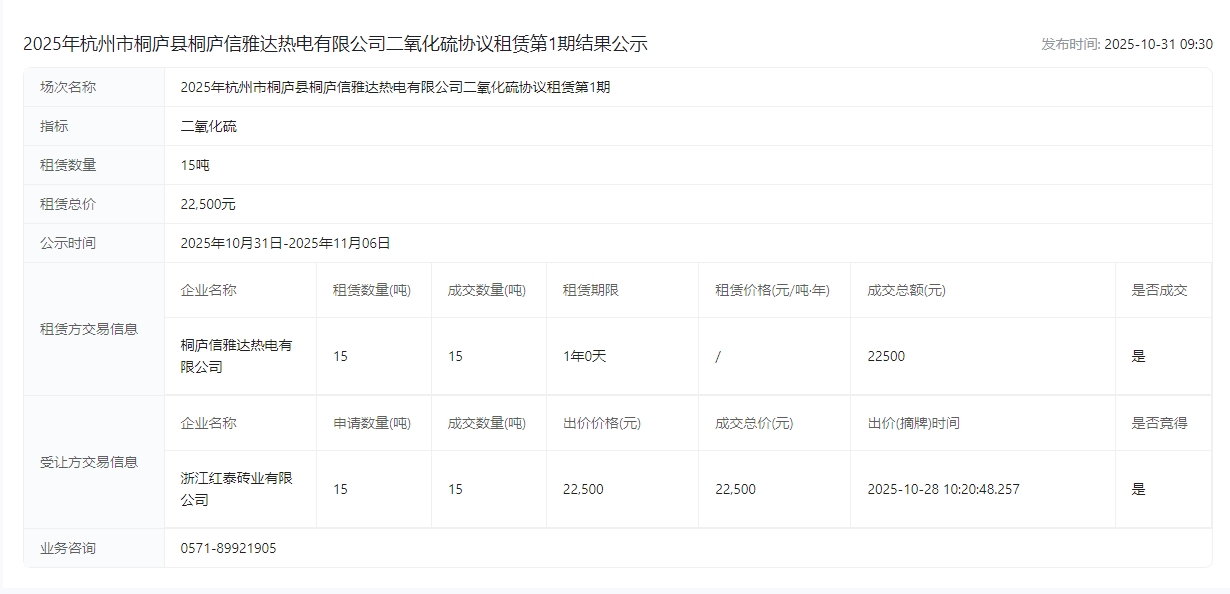This screenshot has width=1230, height=594.
Task: Click the page title about 二氧化硫协议租赁结果公示
Action: pos(335,44)
